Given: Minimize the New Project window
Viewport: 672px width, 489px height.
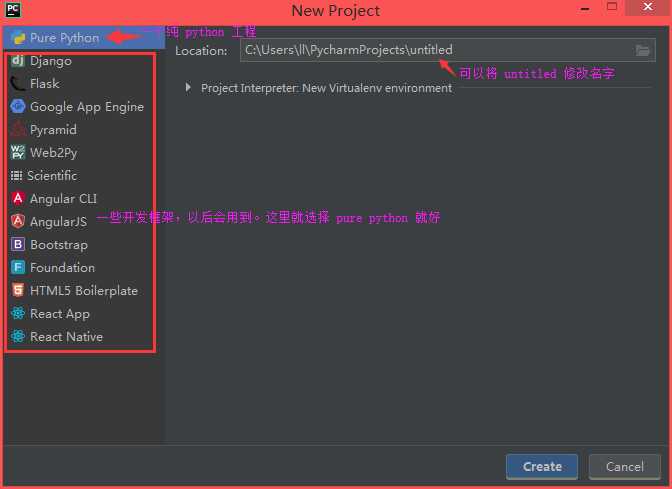Looking at the screenshot, I should 585,8.
